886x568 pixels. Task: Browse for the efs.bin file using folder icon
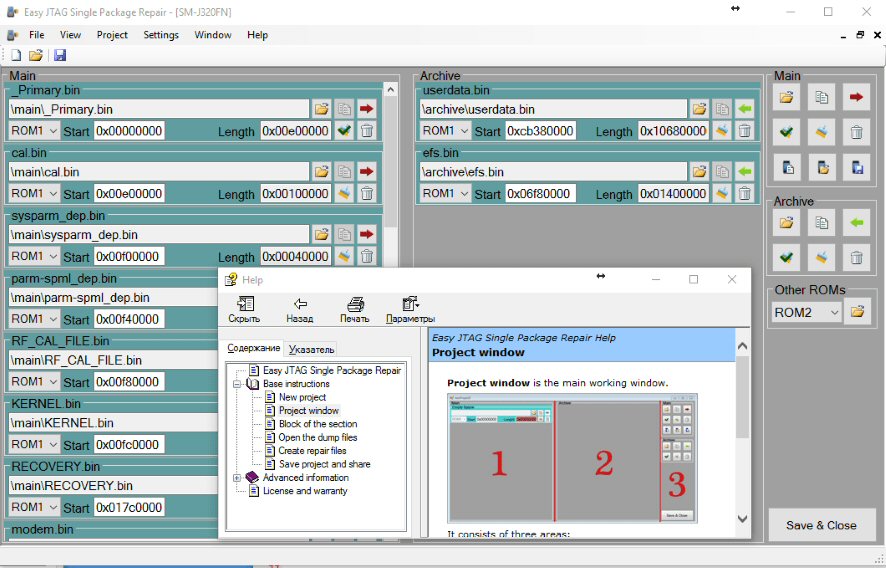click(x=699, y=171)
